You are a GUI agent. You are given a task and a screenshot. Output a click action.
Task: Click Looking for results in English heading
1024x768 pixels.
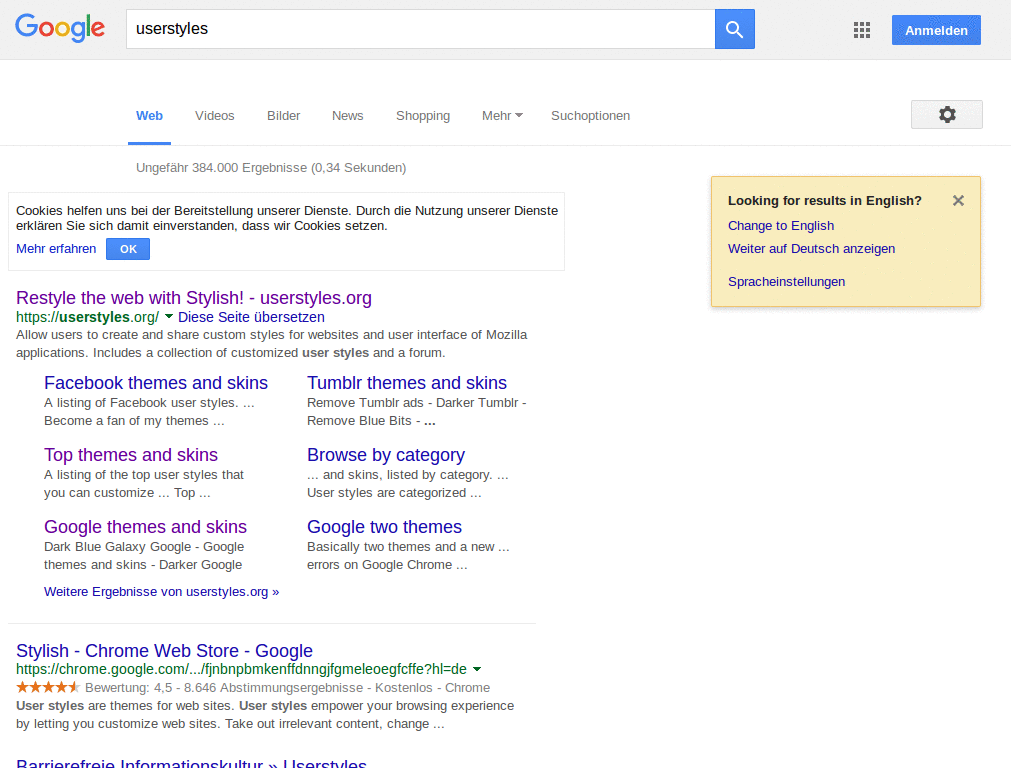(825, 200)
